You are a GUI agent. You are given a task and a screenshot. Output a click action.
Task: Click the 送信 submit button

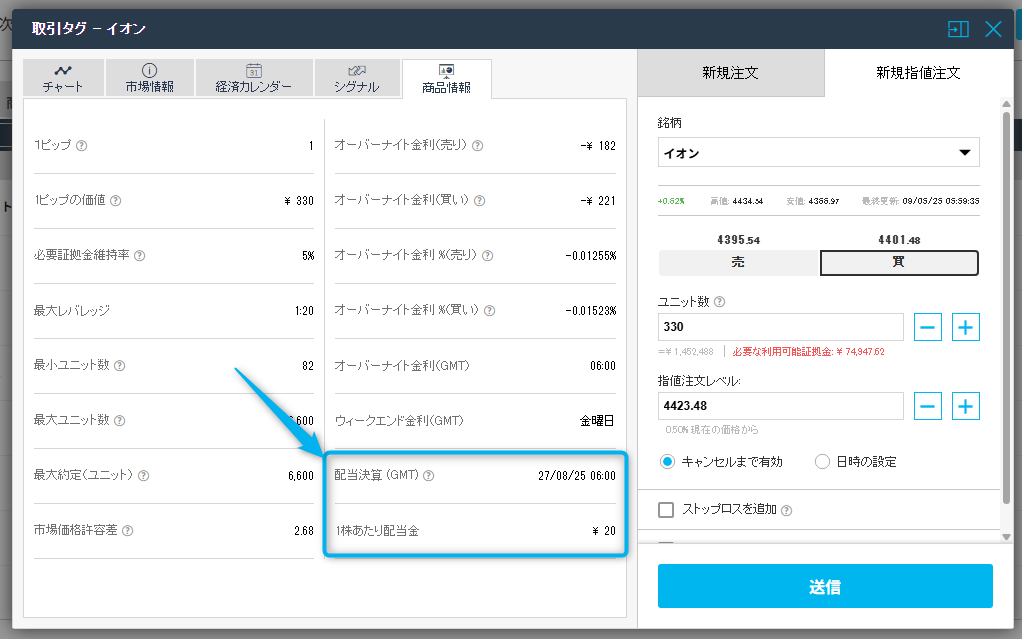(825, 586)
